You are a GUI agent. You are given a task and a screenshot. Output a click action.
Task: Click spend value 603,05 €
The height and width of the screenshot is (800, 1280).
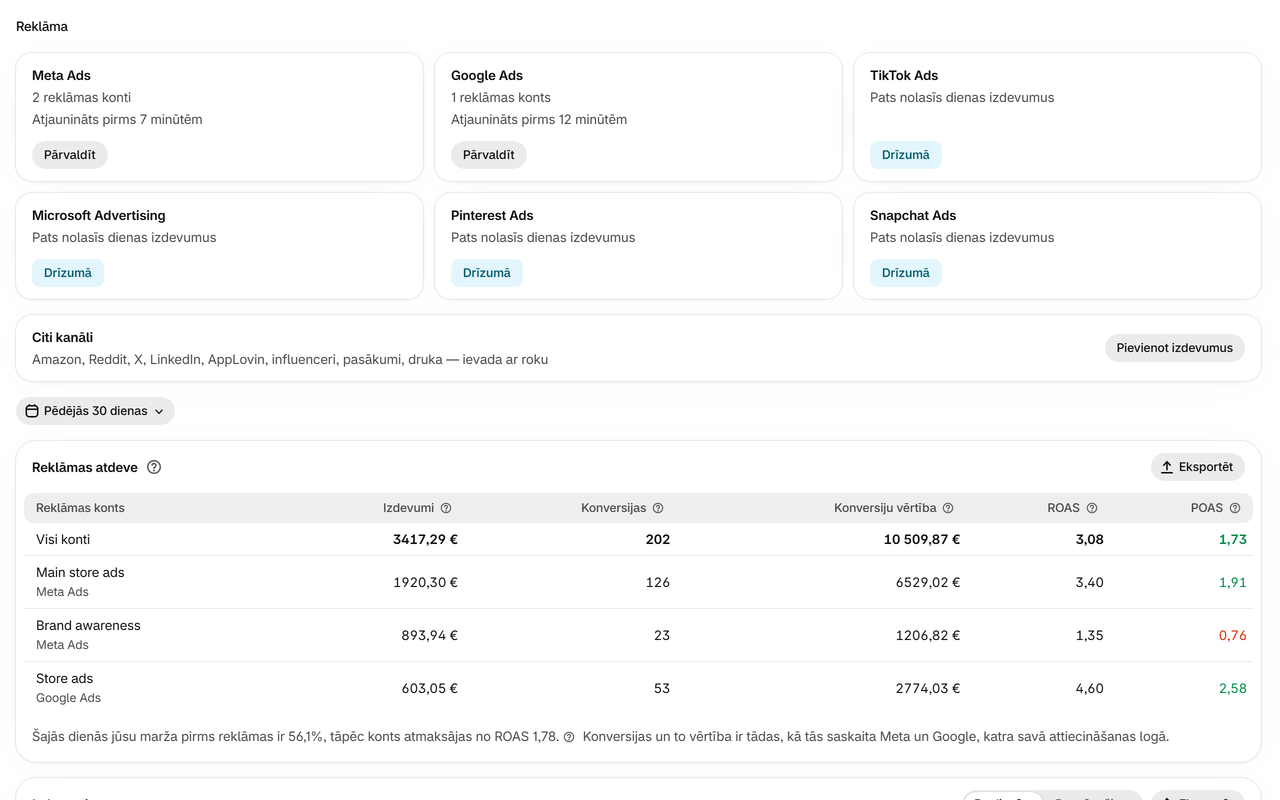pos(428,688)
